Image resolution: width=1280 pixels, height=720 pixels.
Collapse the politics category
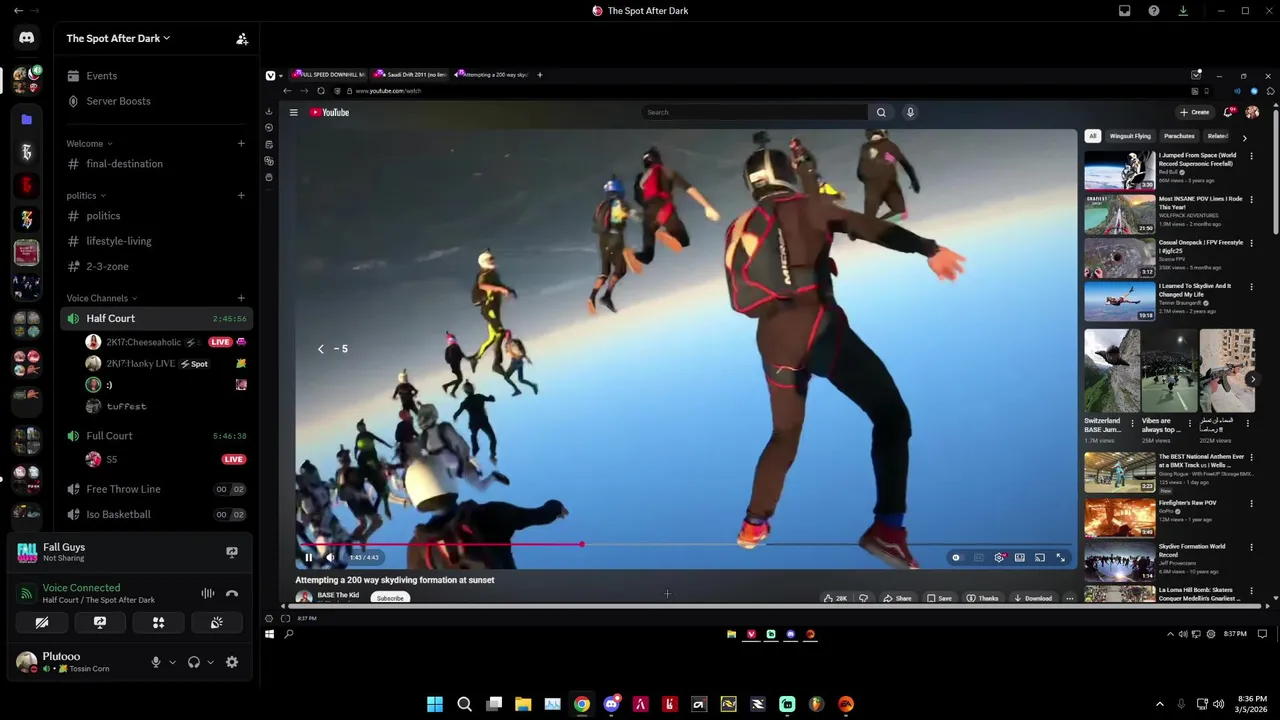click(x=86, y=196)
